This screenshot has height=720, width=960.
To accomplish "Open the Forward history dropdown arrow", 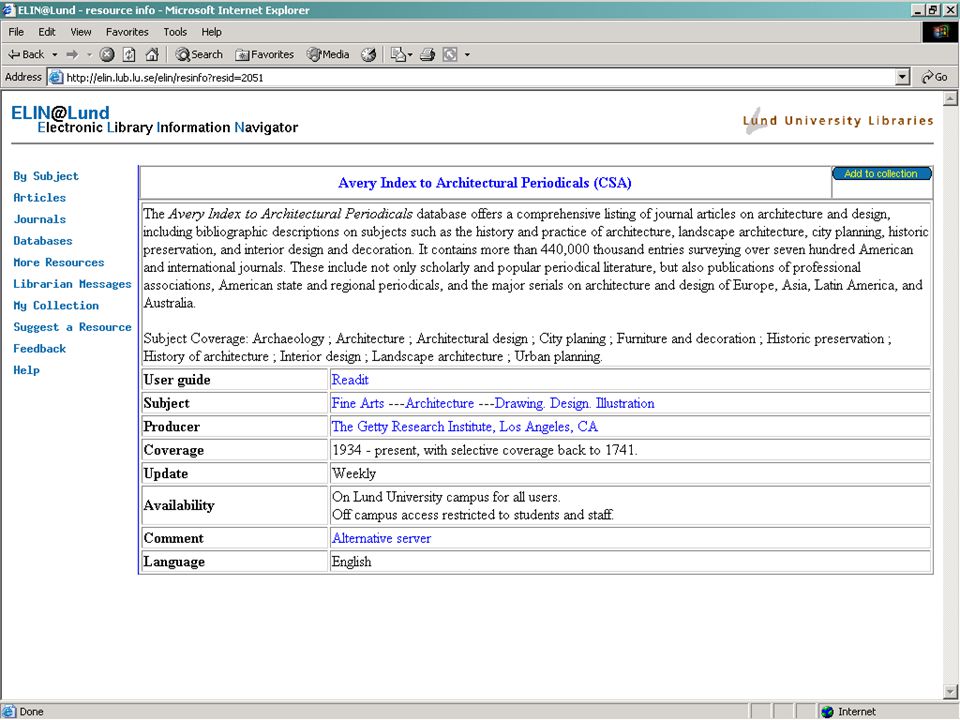I will [x=89, y=54].
